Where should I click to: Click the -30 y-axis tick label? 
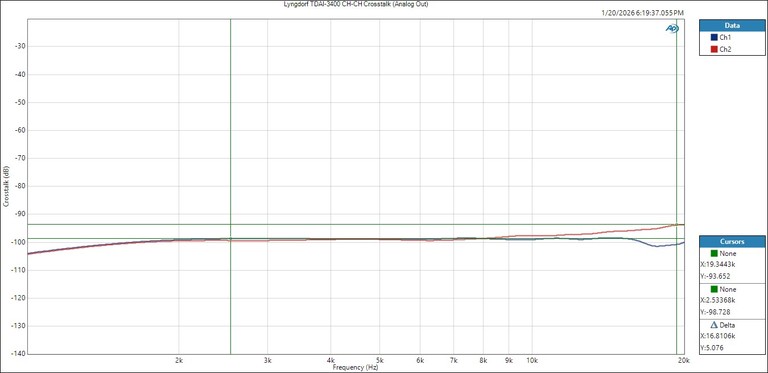[20, 47]
